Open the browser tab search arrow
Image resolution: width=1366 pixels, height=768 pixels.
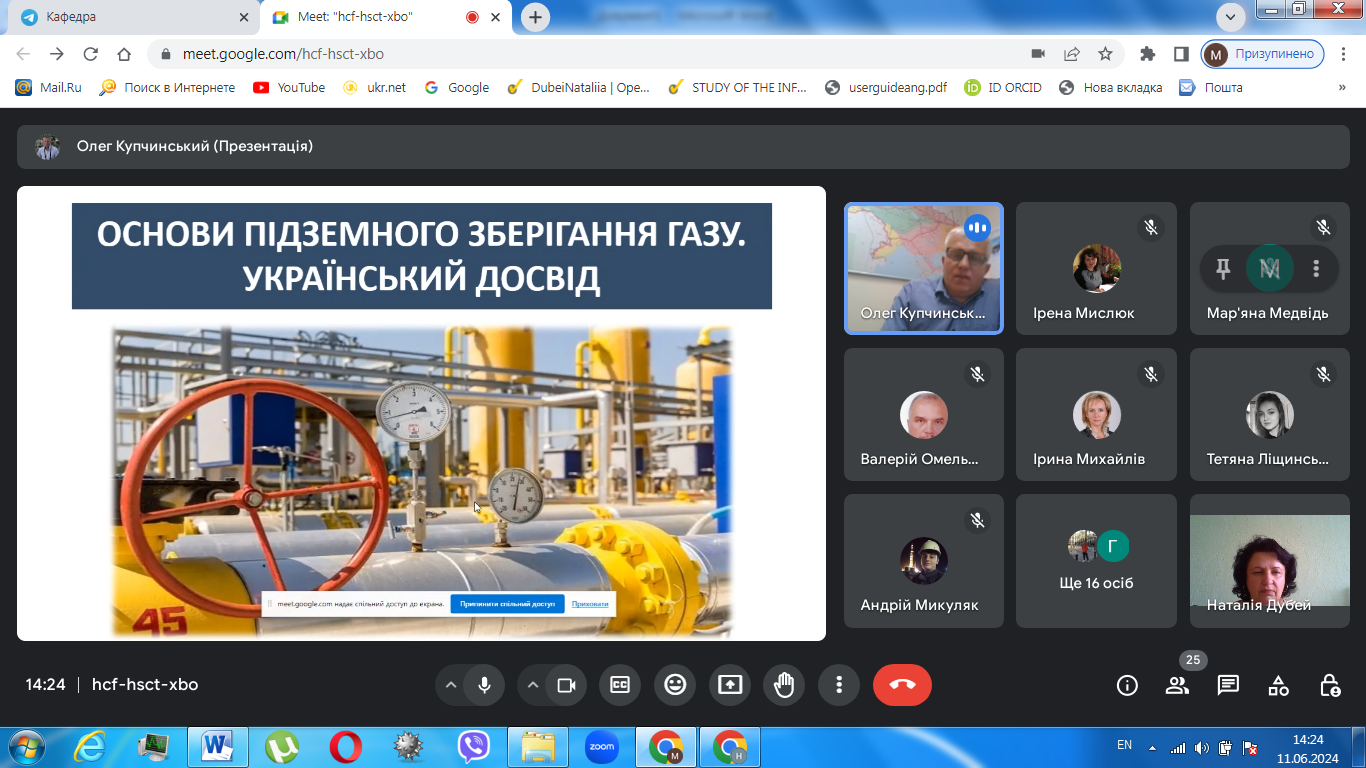1229,17
